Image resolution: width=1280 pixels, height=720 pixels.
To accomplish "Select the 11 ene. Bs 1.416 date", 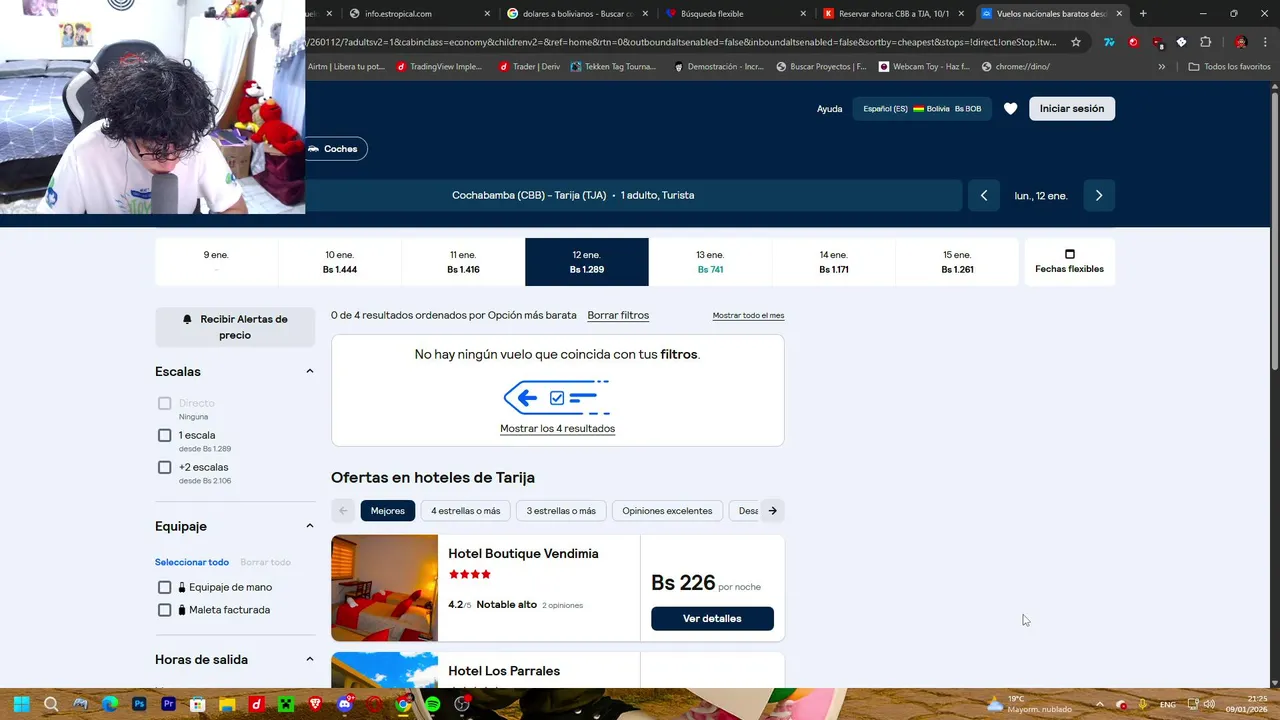I will point(463,262).
